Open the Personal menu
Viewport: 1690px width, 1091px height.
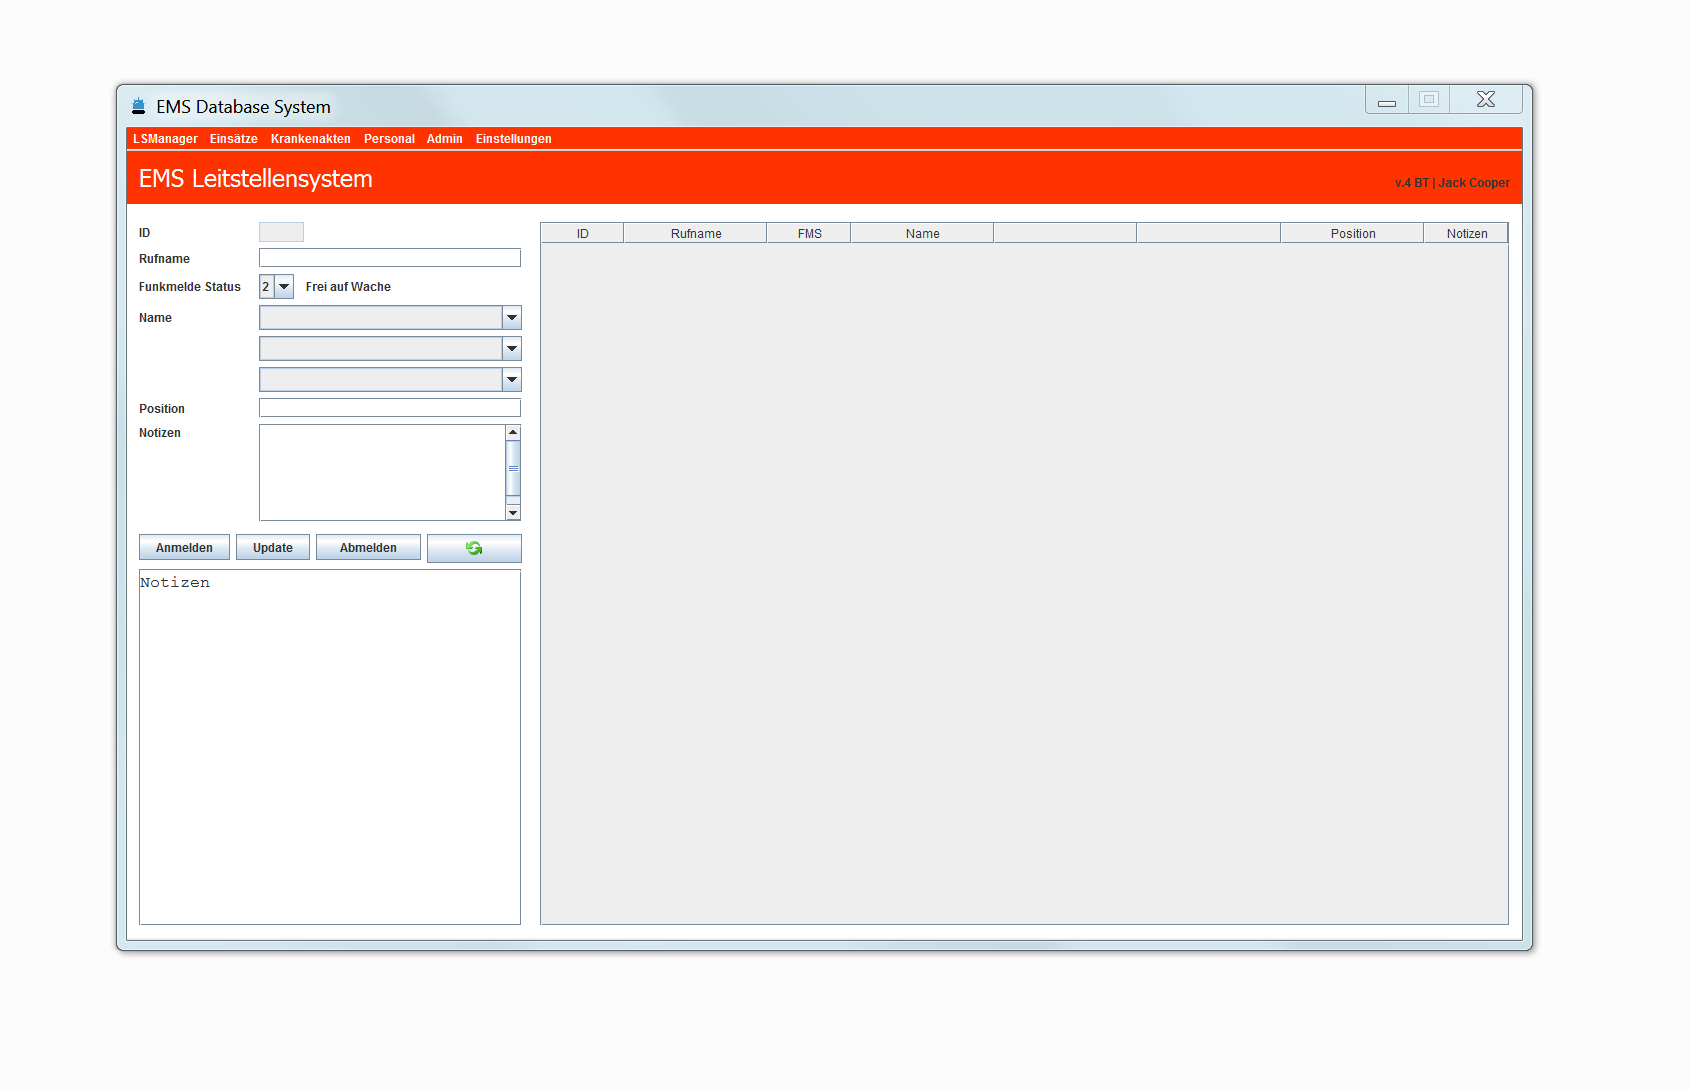(x=389, y=139)
